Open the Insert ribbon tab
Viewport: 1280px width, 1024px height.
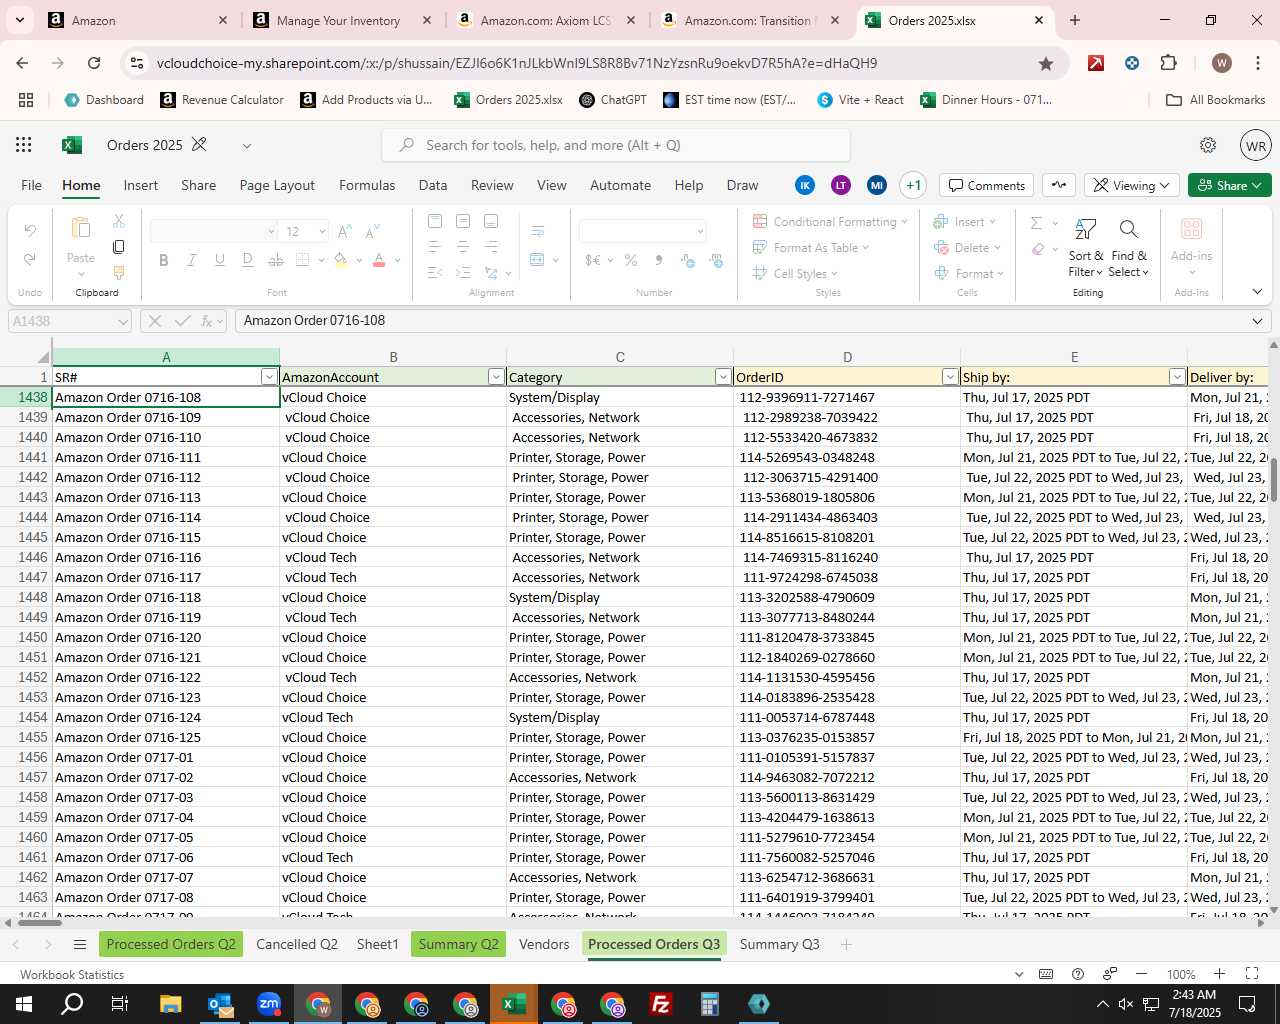pos(140,185)
